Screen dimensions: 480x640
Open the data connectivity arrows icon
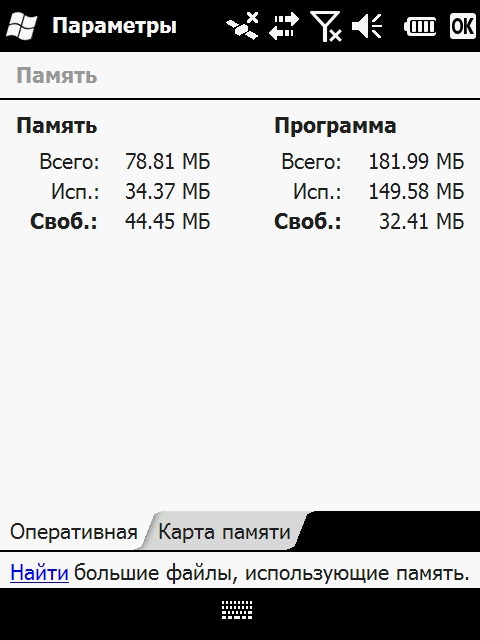284,26
